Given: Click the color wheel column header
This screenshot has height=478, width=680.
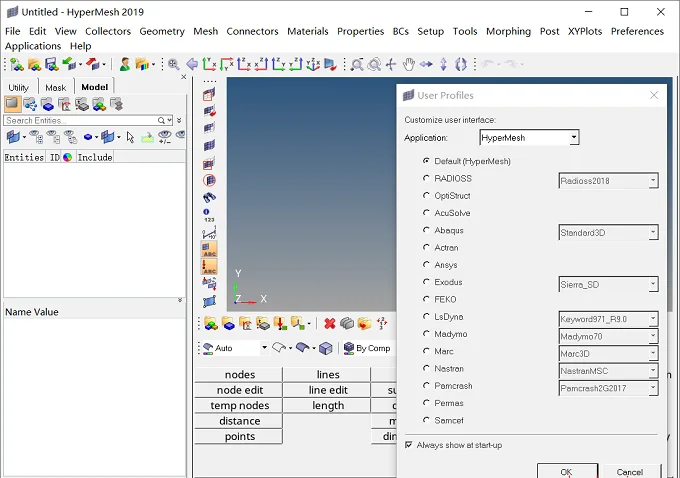Looking at the screenshot, I should tap(67, 157).
